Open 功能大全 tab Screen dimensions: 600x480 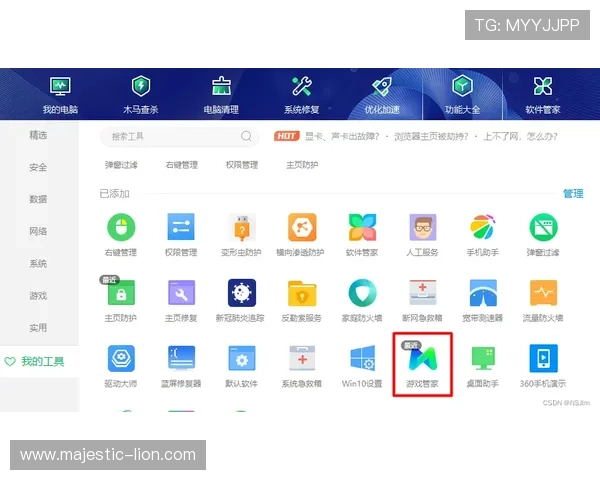pyautogui.click(x=462, y=96)
